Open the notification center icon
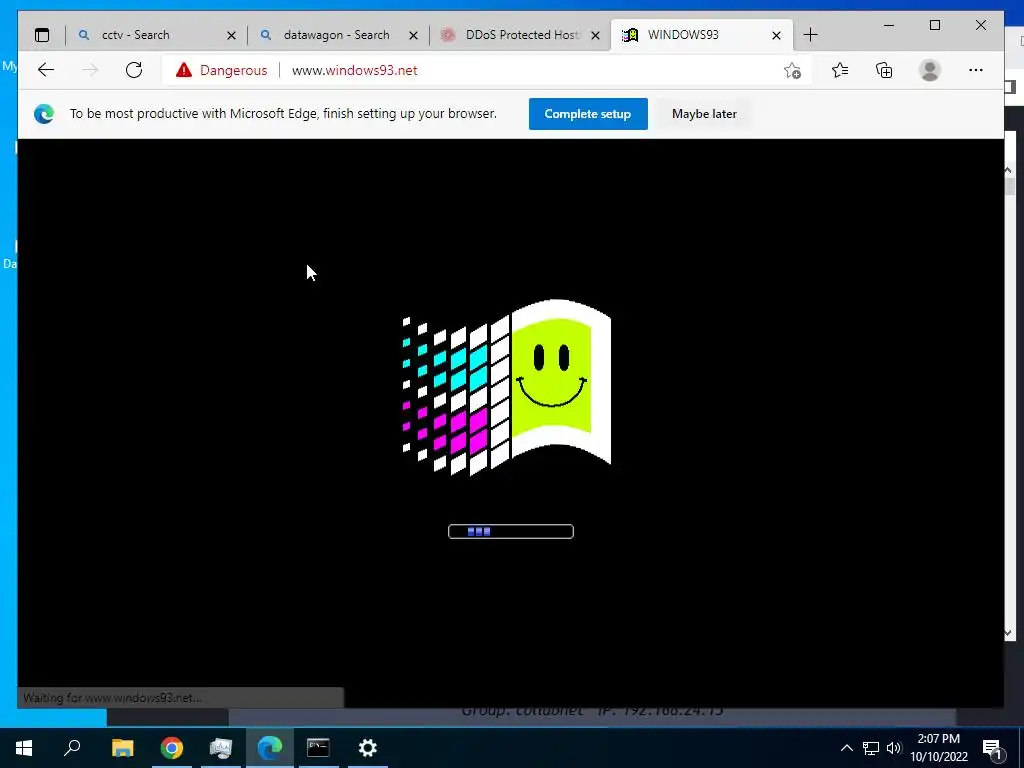This screenshot has width=1024, height=768. pyautogui.click(x=993, y=748)
